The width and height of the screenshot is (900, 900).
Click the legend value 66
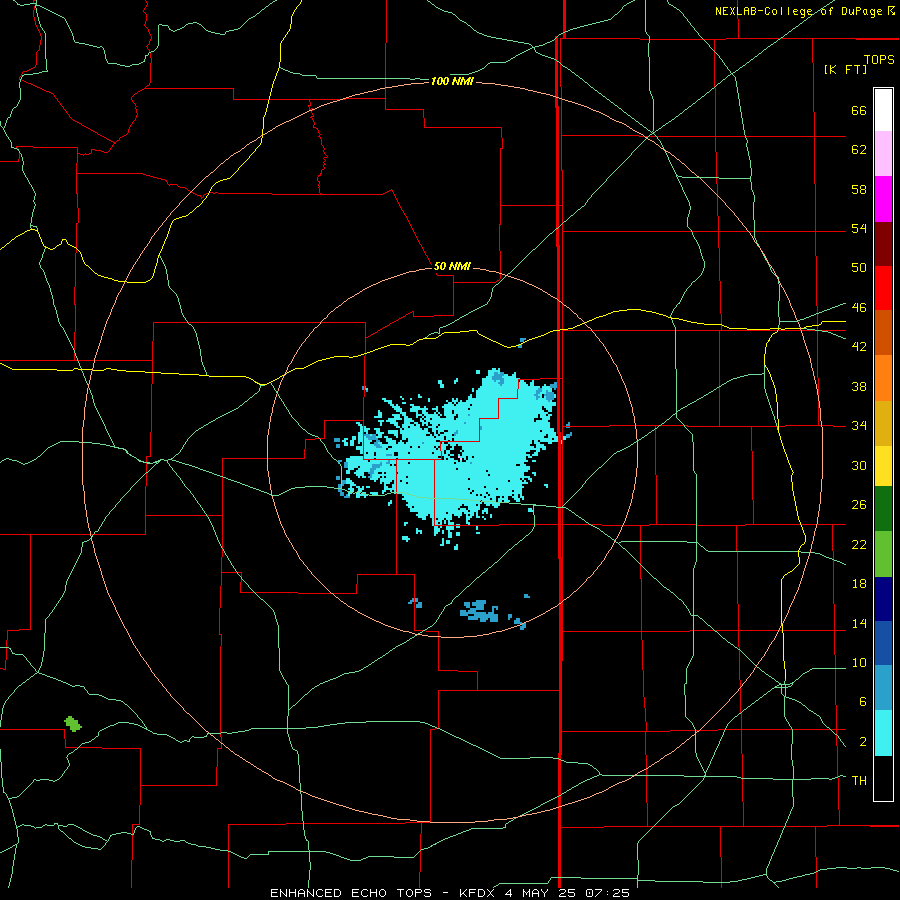[x=859, y=110]
